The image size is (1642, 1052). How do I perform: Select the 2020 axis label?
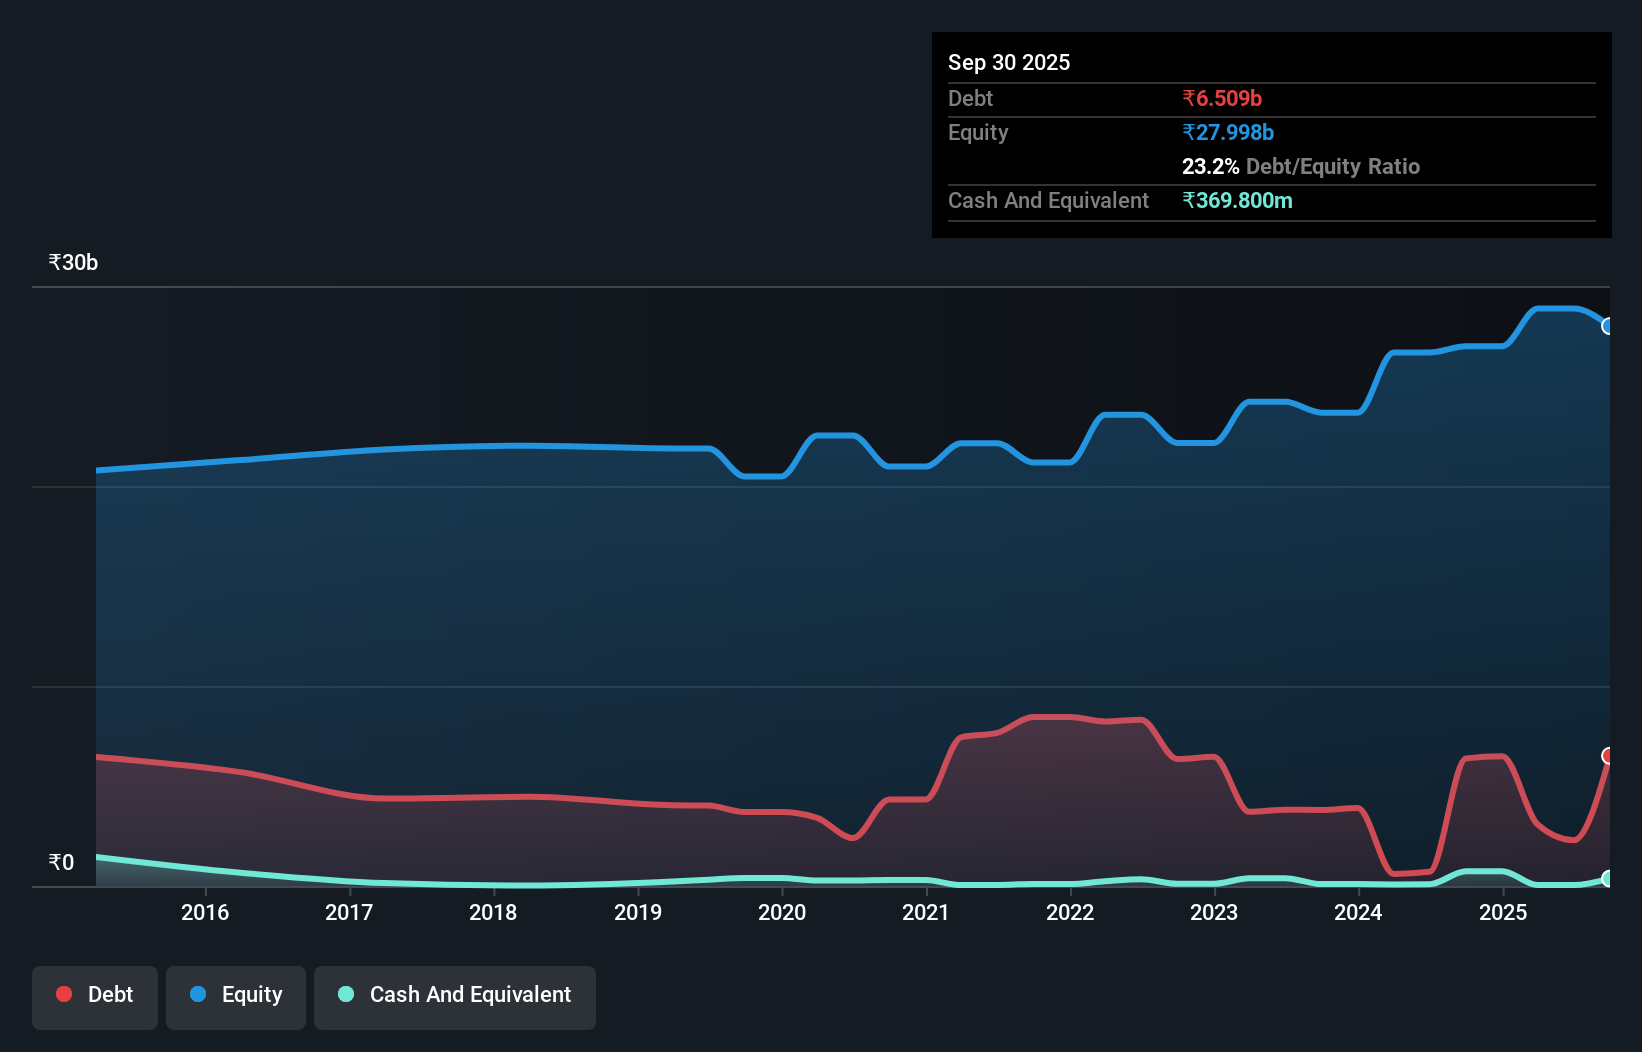point(782,912)
